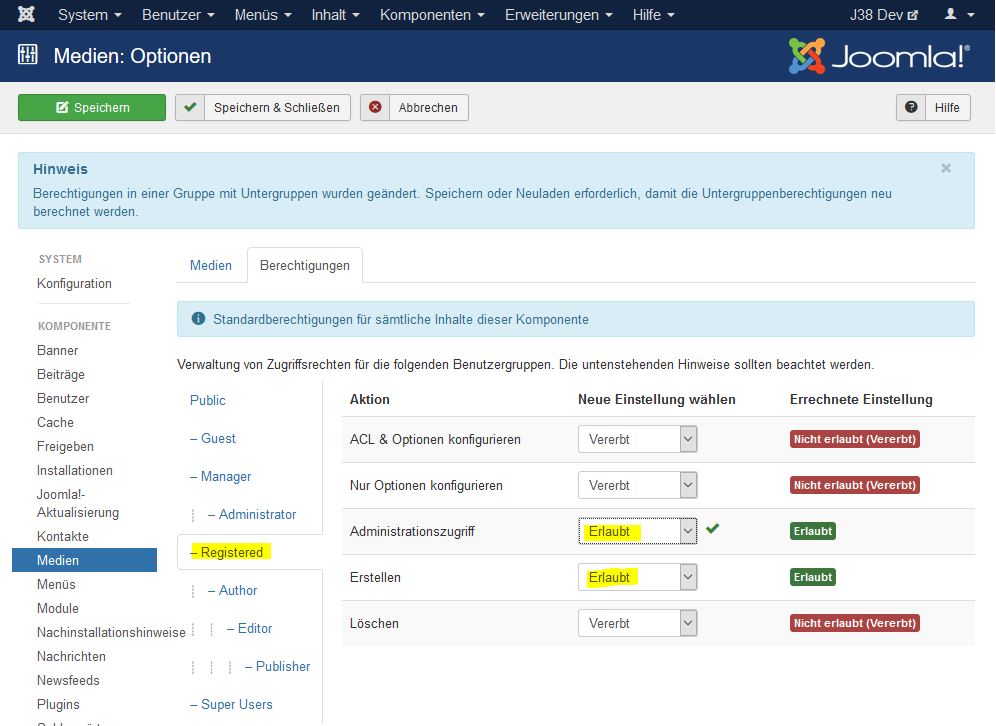Viewport: 996px width, 726px height.
Task: Click the Joomla starburst icon in the menubar
Action: [x=25, y=14]
